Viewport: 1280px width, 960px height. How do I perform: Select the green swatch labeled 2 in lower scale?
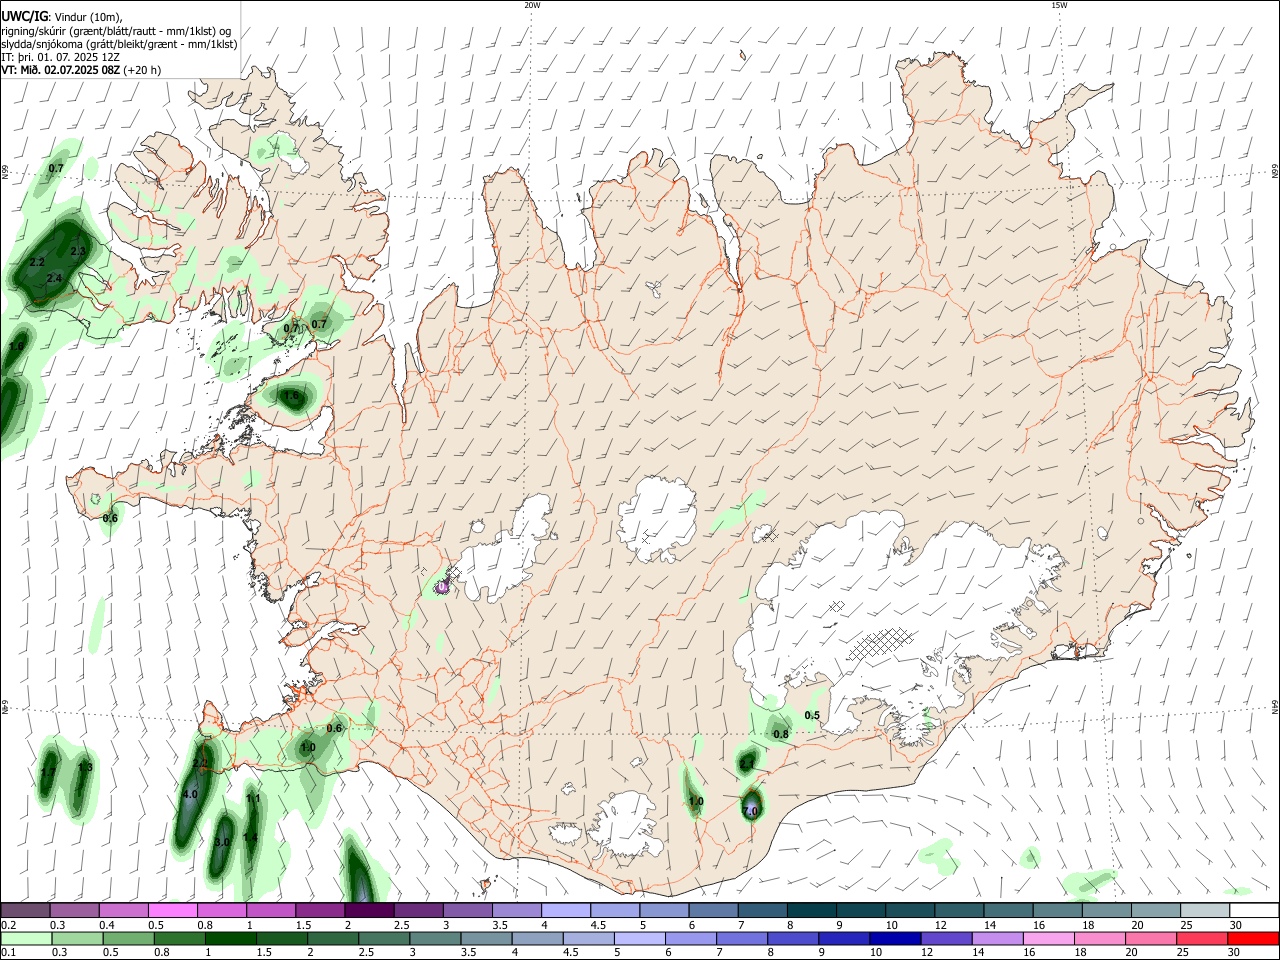point(333,938)
